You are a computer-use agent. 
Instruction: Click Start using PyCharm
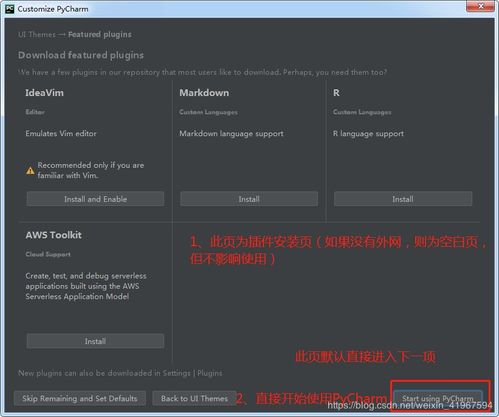(438, 398)
